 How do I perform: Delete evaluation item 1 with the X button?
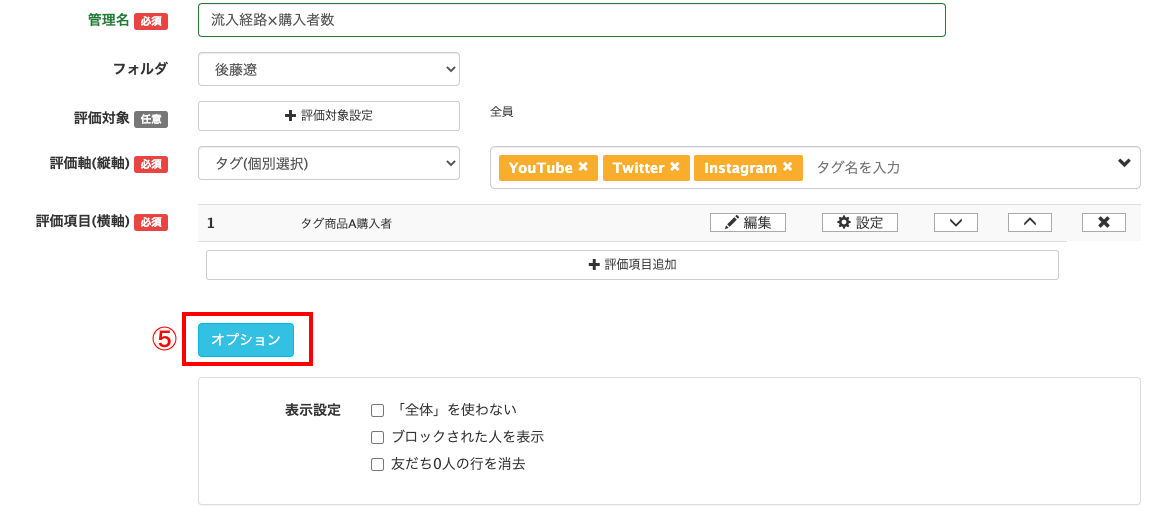[1103, 223]
